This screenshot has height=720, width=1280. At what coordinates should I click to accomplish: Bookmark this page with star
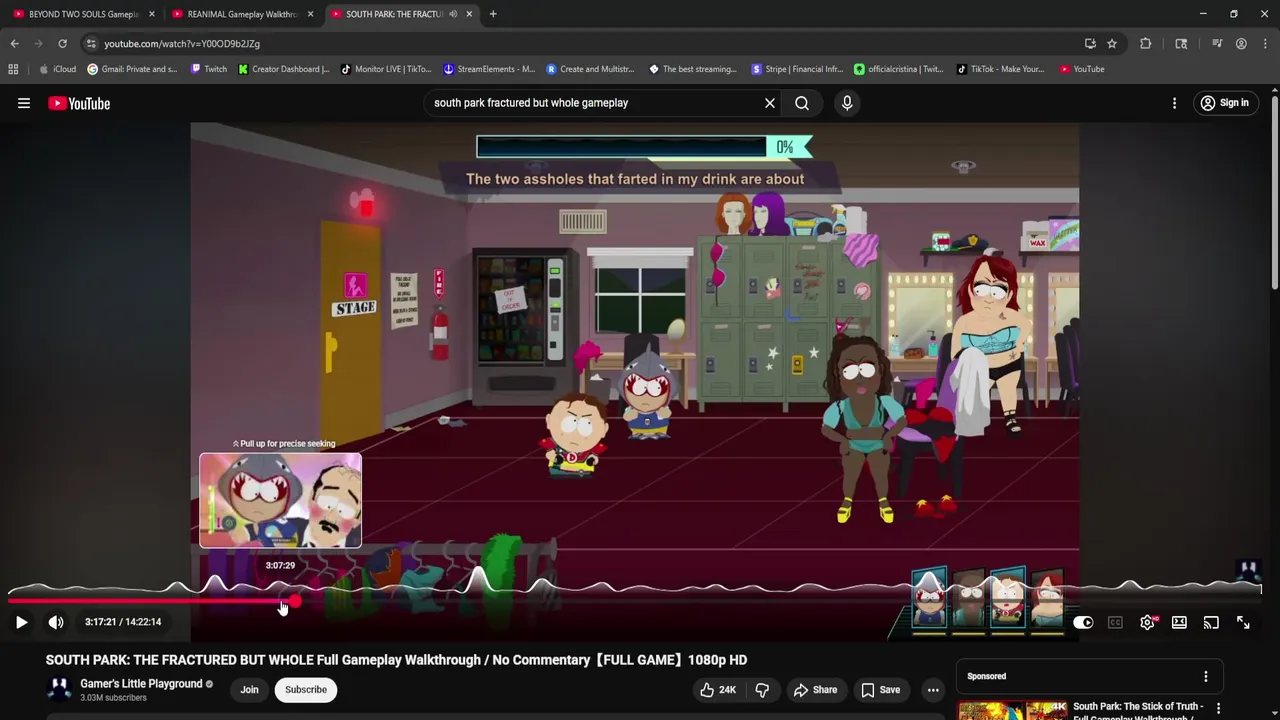[x=1112, y=44]
